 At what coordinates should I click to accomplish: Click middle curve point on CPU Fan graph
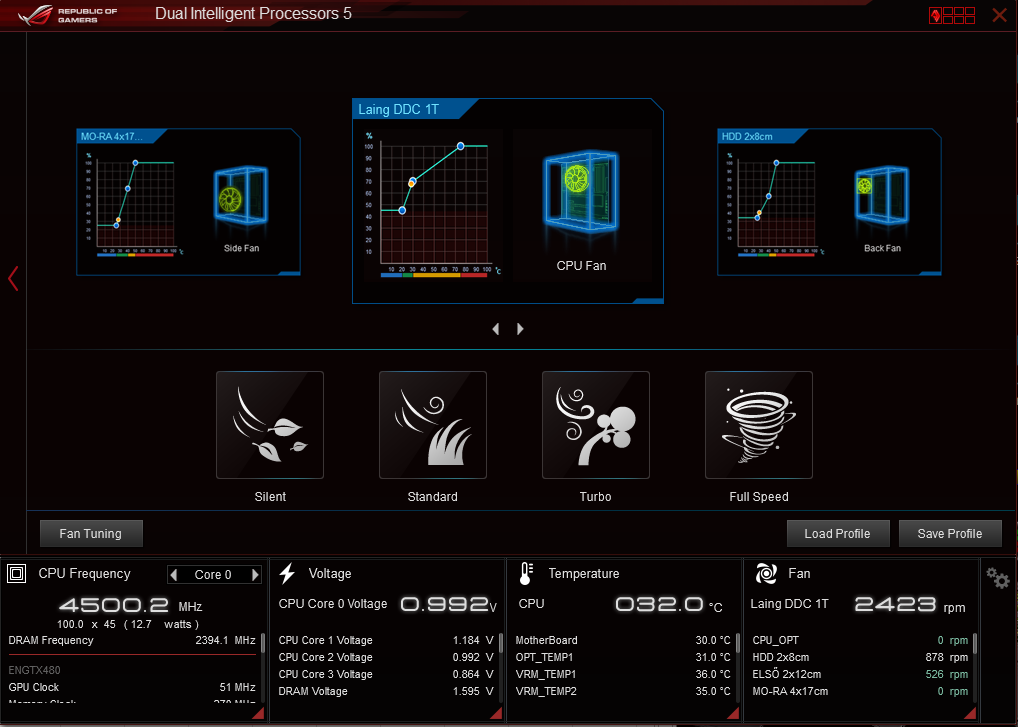[x=412, y=181]
